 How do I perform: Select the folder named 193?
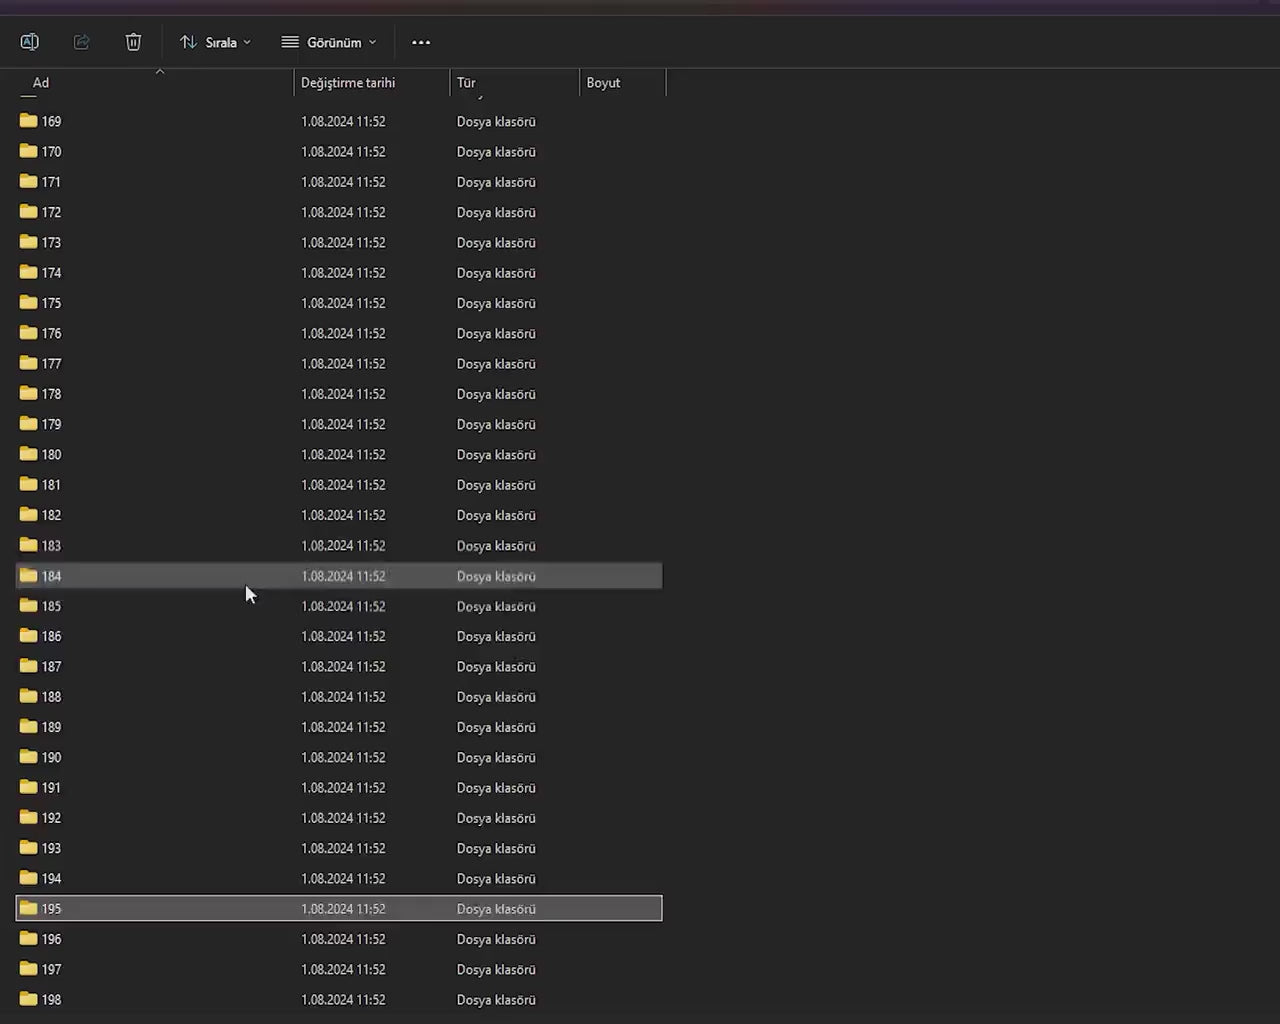click(51, 848)
